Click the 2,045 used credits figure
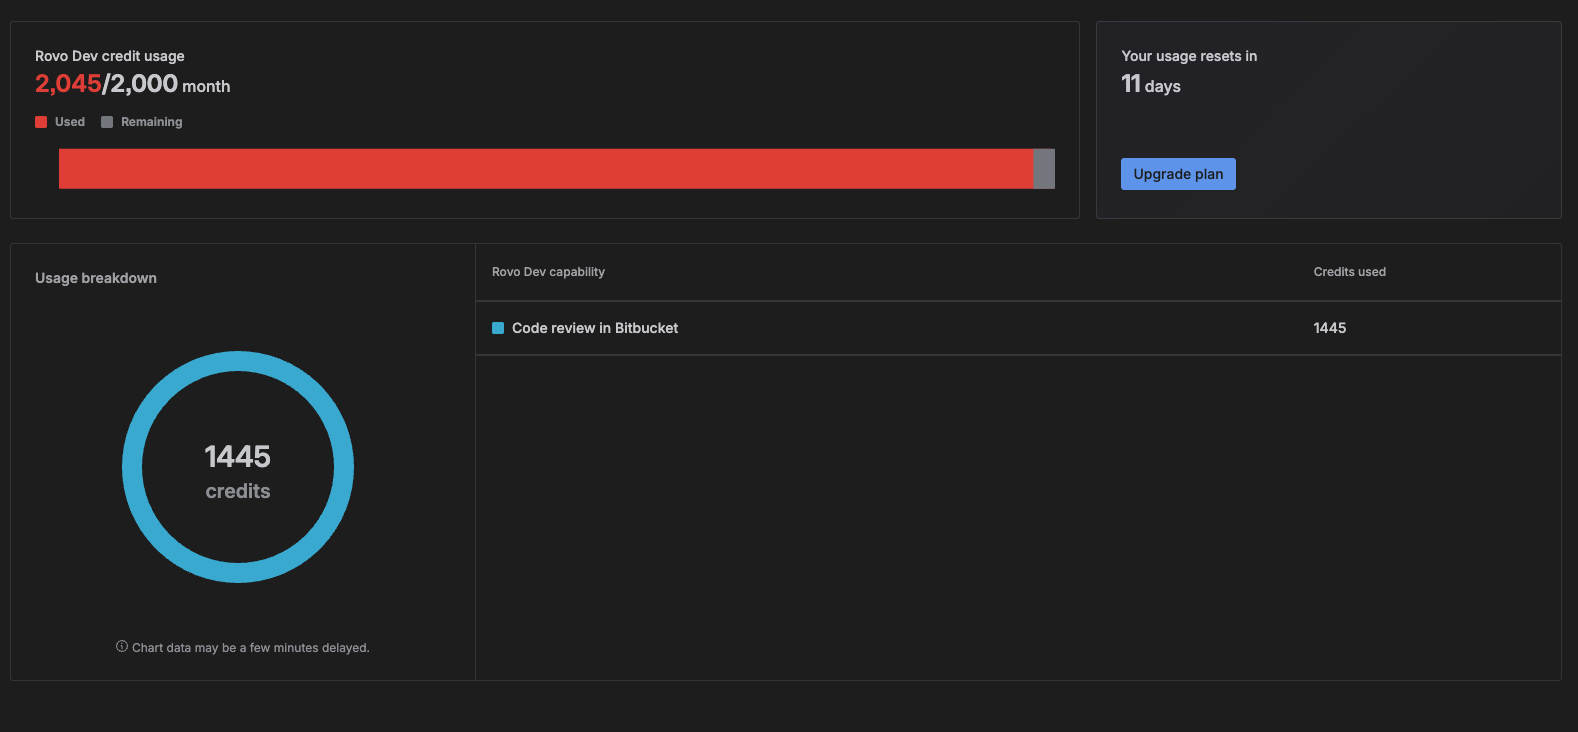 68,84
